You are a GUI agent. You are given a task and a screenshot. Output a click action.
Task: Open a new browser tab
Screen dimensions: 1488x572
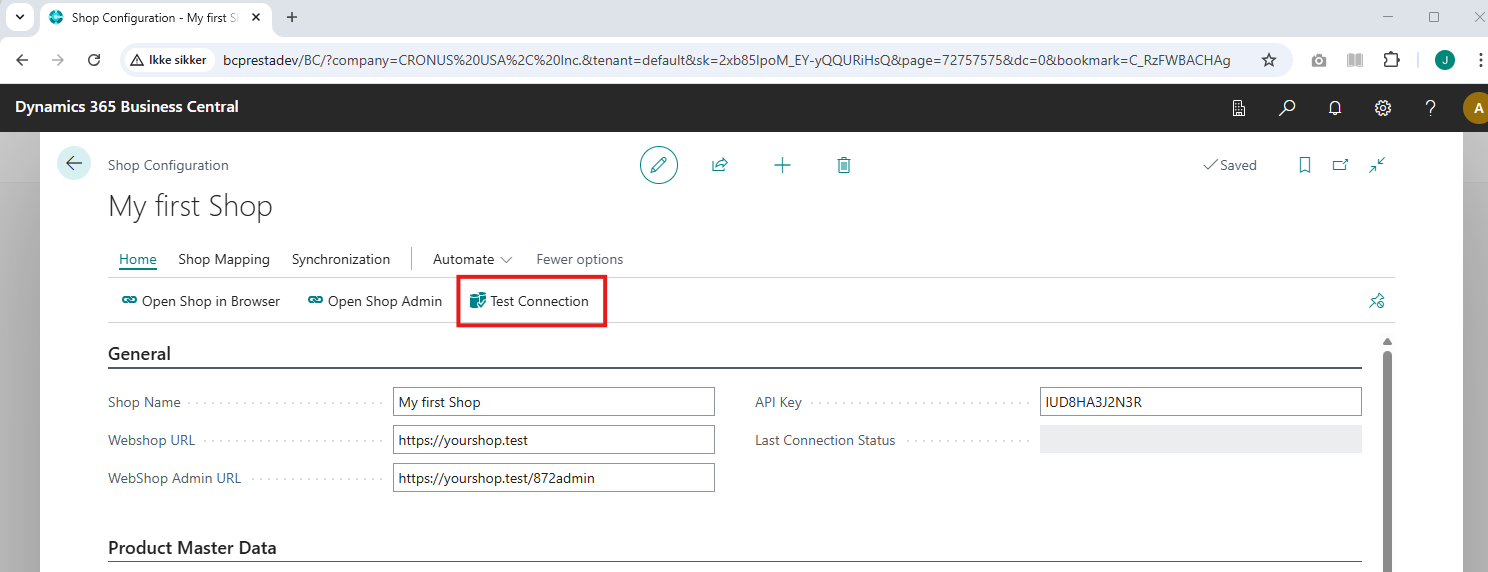(x=292, y=17)
